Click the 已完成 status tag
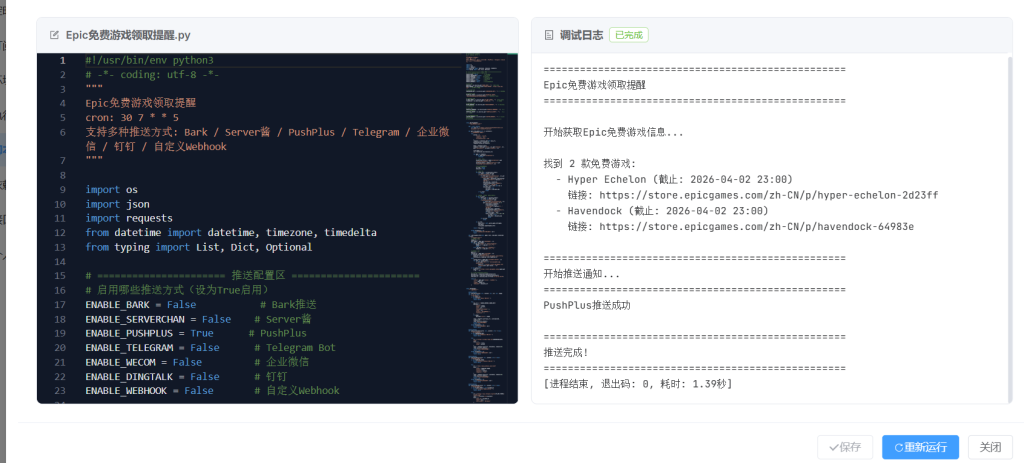The height and width of the screenshot is (463, 1024). pos(628,35)
